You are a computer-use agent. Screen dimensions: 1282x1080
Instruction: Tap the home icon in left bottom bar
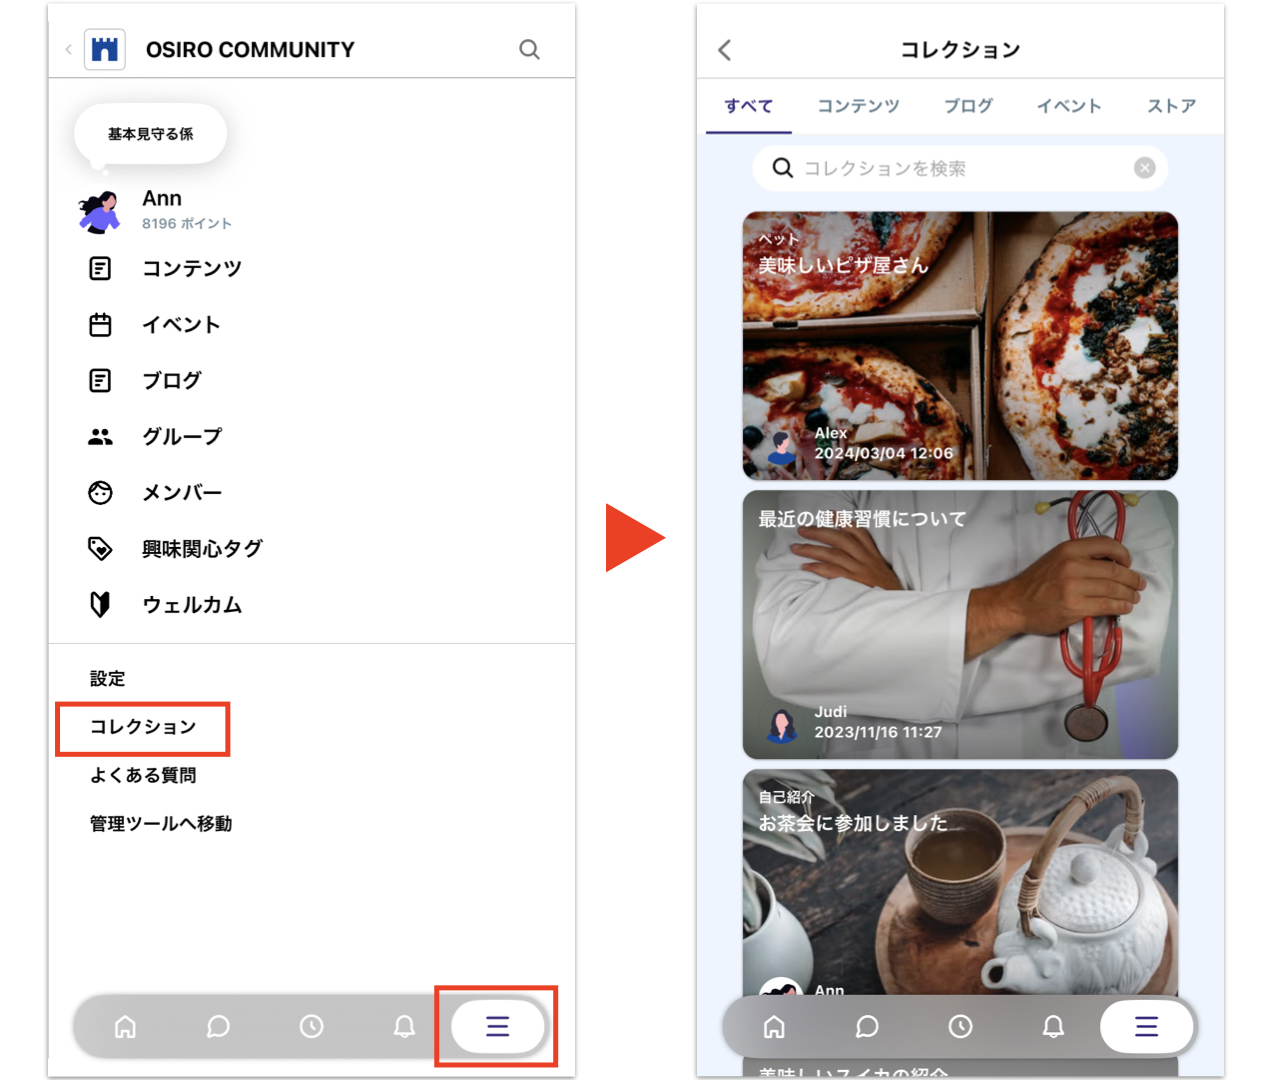point(125,1026)
